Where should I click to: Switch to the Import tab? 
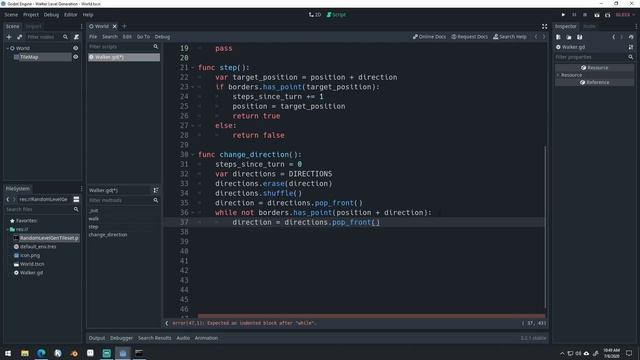pos(33,26)
